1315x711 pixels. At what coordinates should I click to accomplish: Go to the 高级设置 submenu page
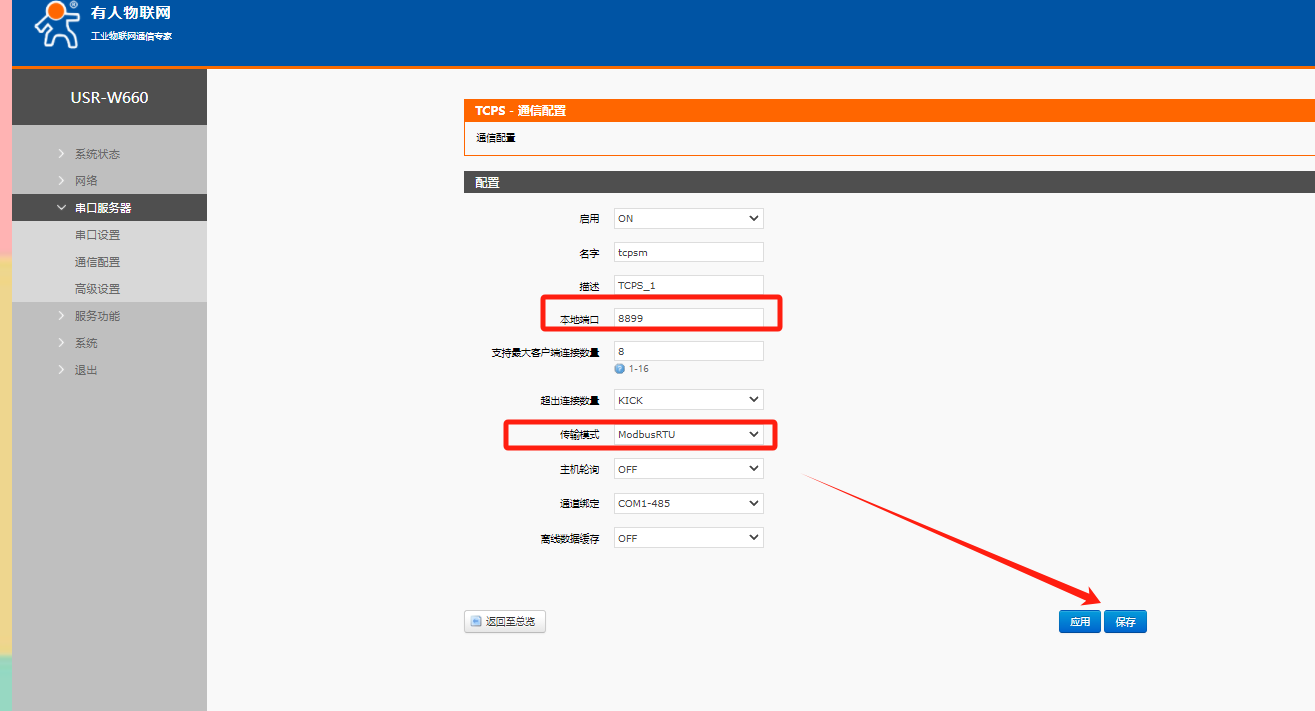[97, 289]
